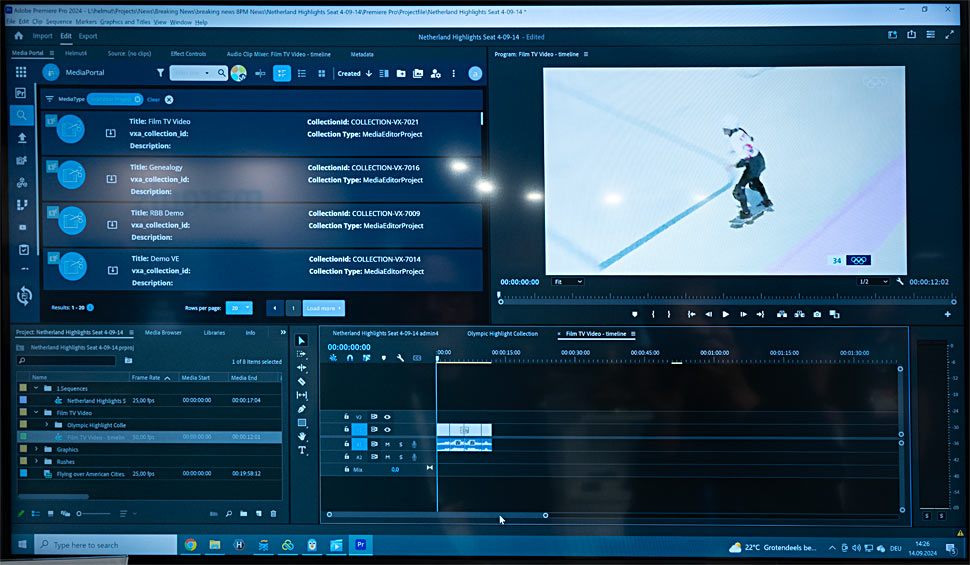970x565 pixels.
Task: Switch MediaPortal to plain list view
Action: click(x=302, y=74)
